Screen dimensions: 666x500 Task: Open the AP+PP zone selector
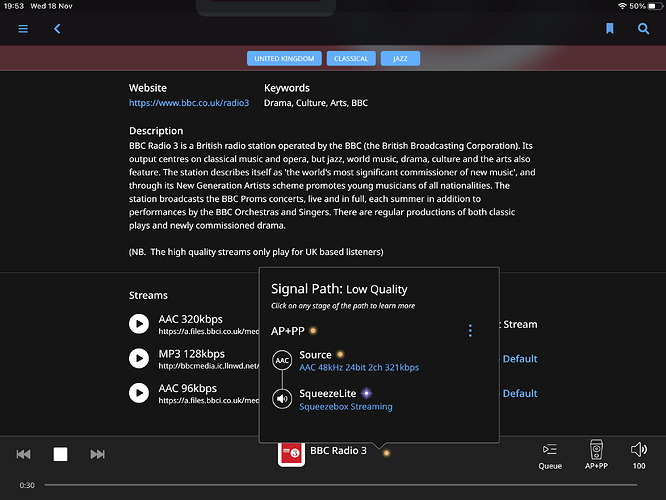(x=596, y=455)
